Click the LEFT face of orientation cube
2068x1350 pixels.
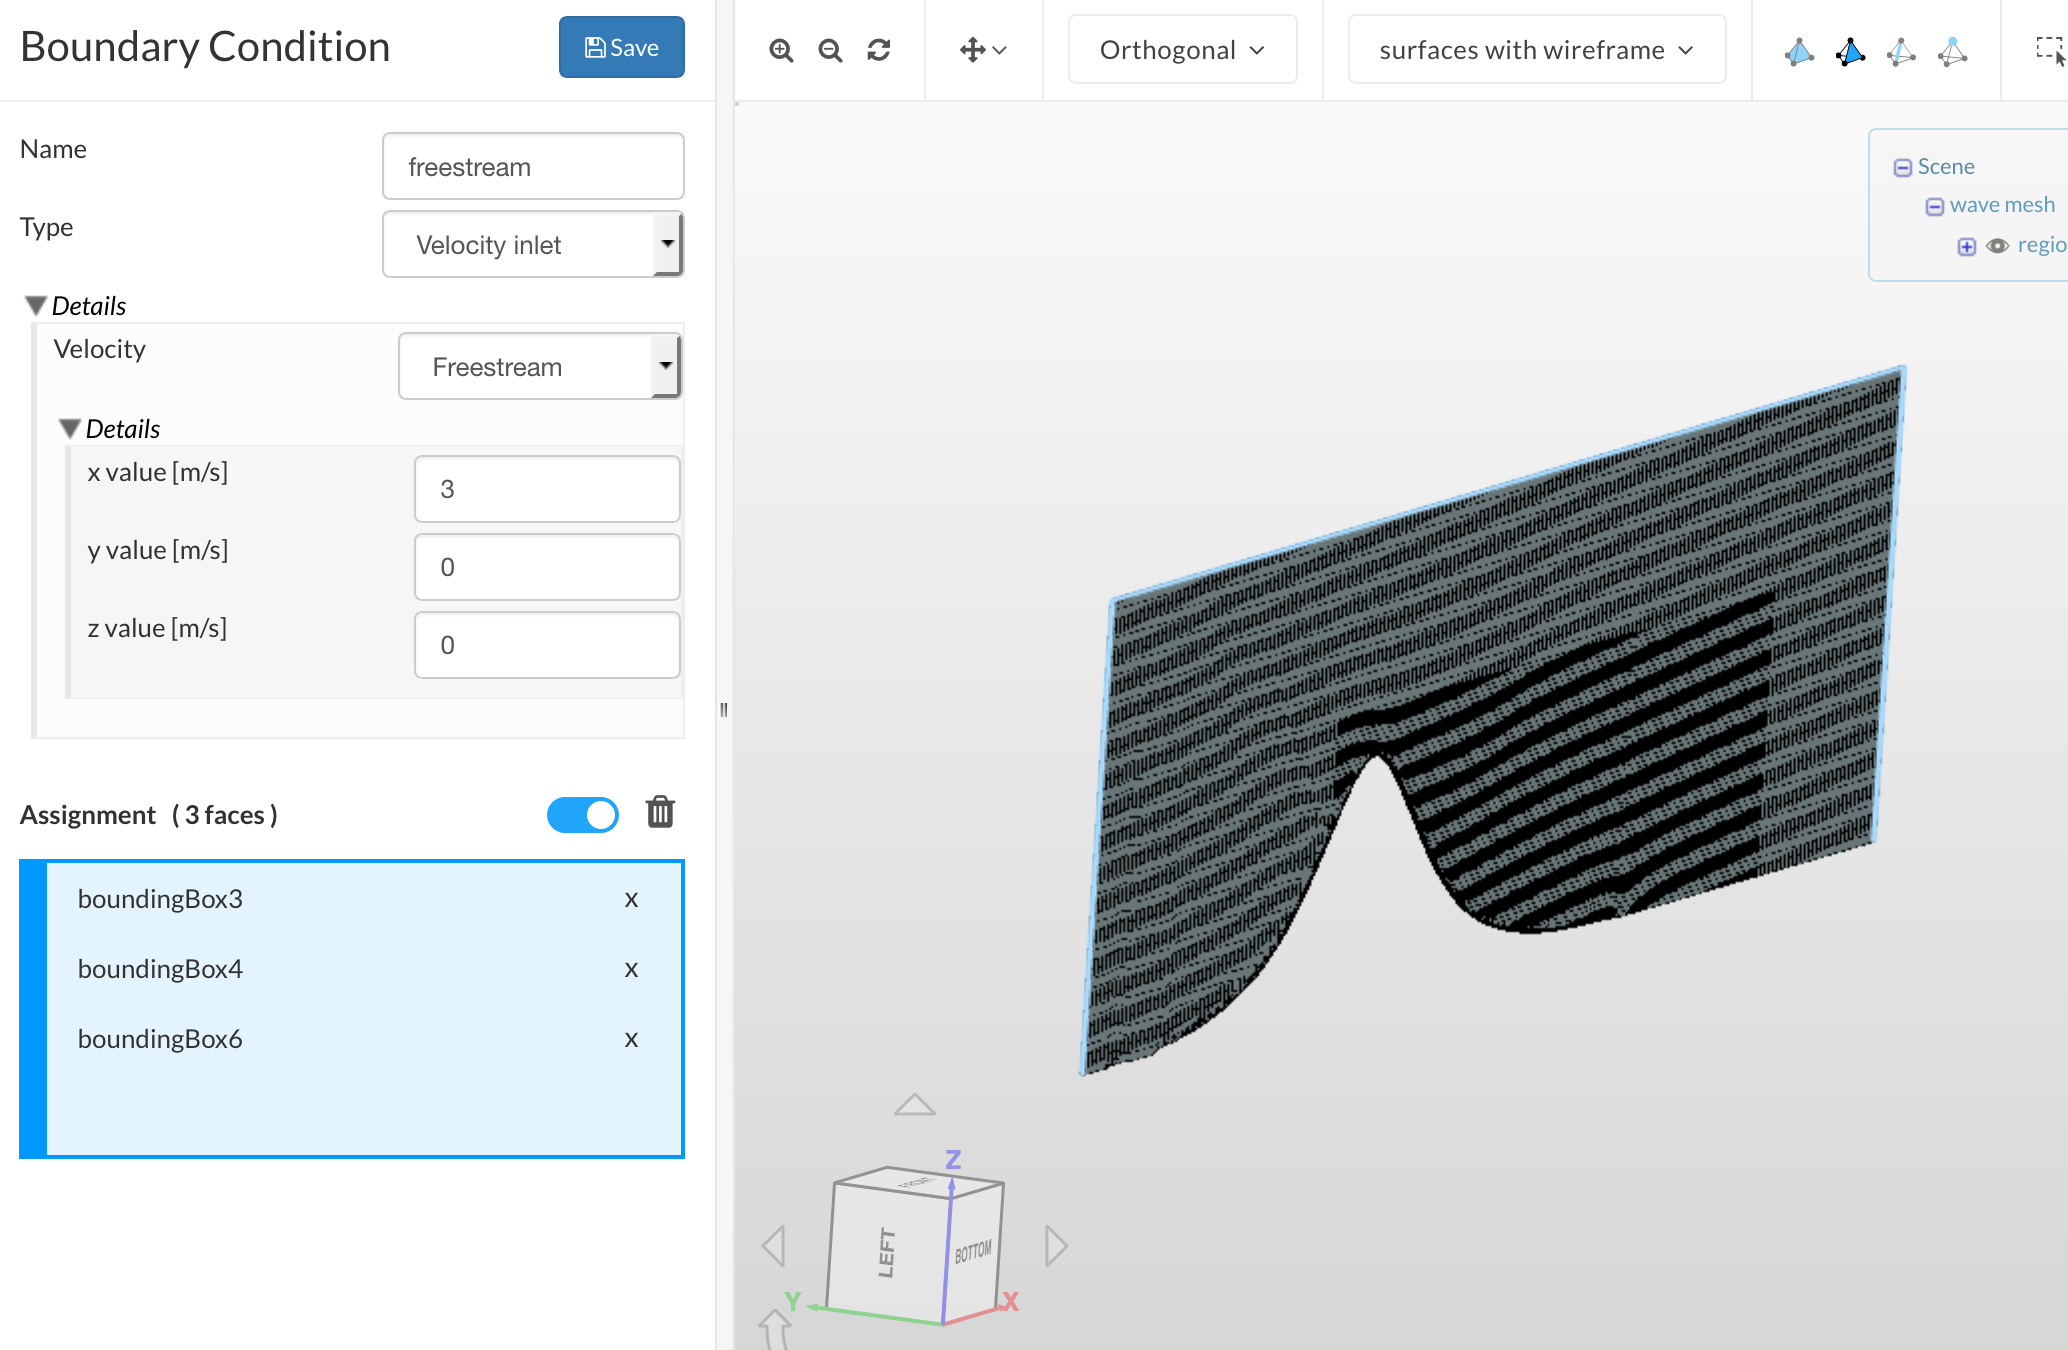tap(886, 1252)
